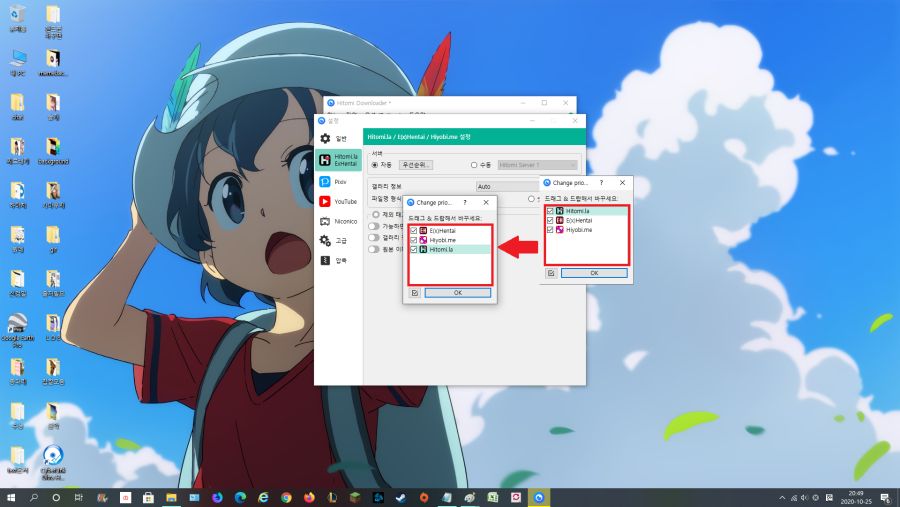Open Microsoft Store from the taskbar
900x507 pixels.
tap(148, 498)
